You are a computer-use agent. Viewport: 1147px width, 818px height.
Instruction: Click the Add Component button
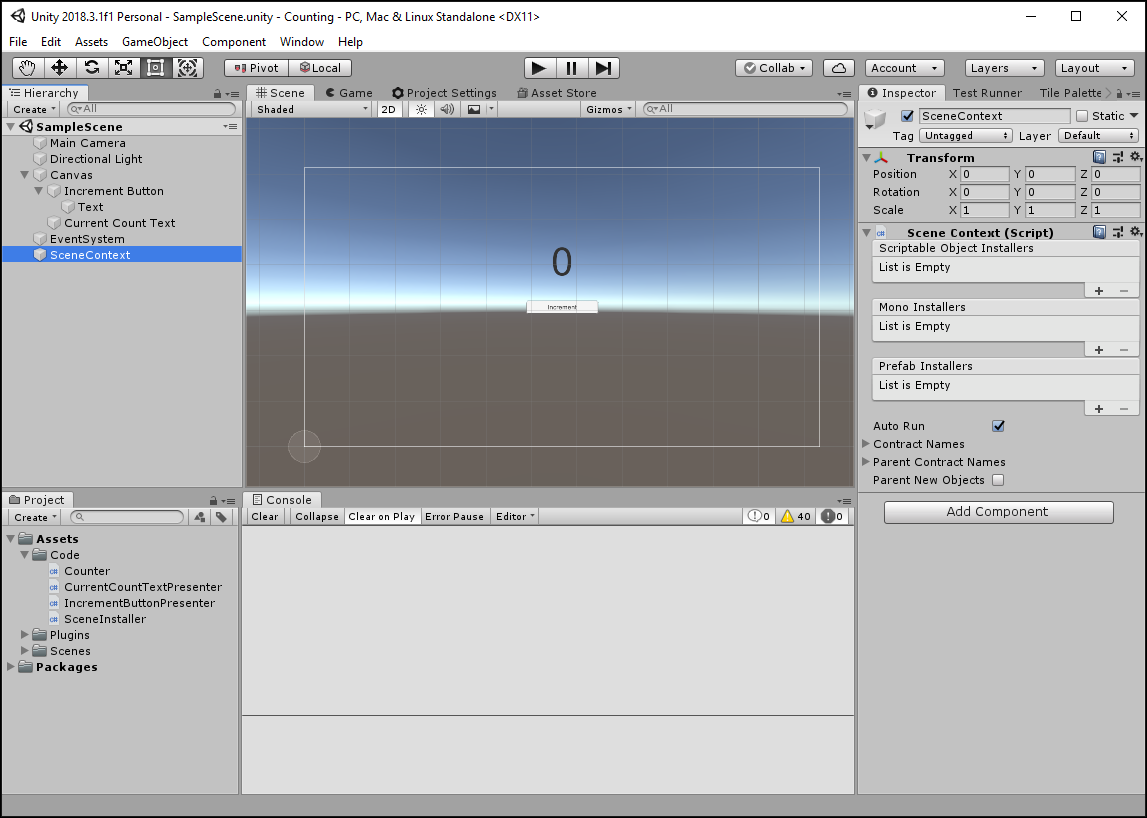pos(998,511)
